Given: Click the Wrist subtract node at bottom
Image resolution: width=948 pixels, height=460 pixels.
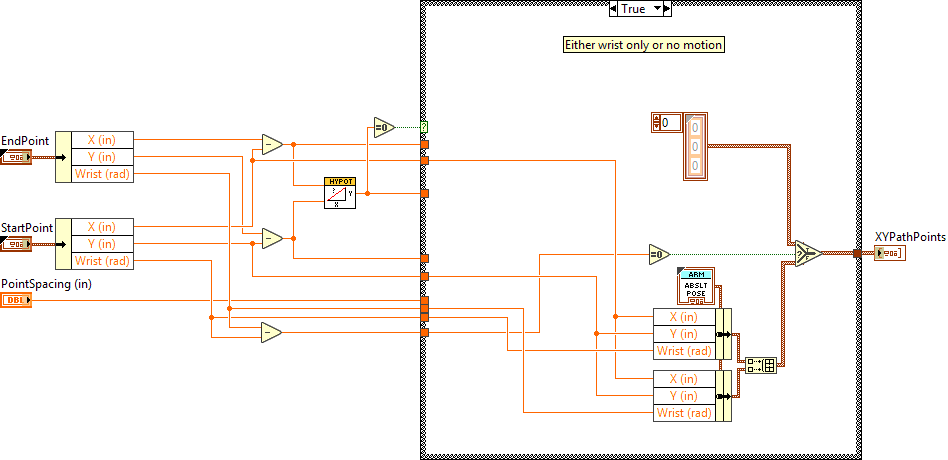Looking at the screenshot, I should (x=271, y=332).
